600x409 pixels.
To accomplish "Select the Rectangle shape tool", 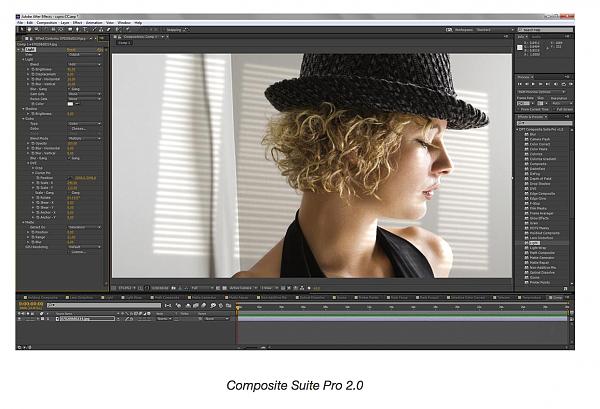I will 70,29.
